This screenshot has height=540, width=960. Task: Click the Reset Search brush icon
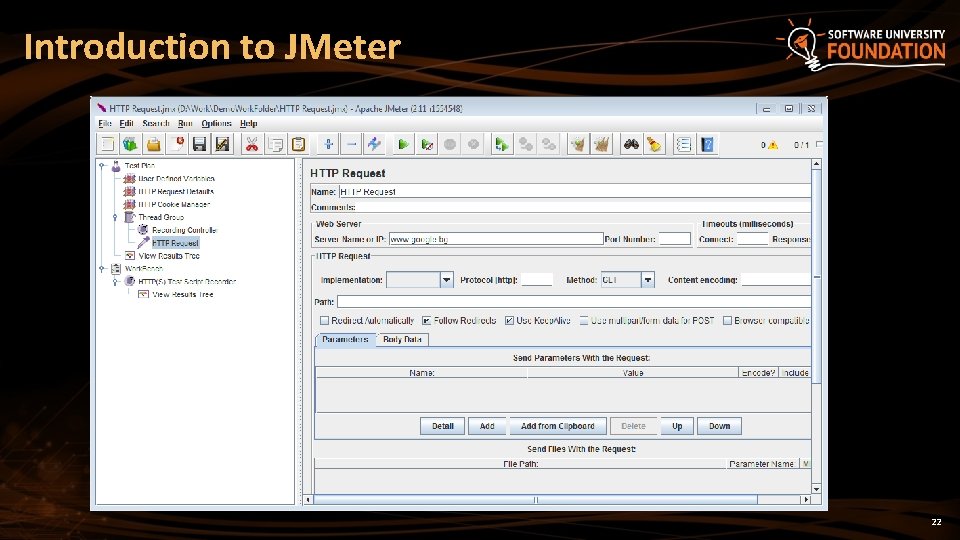pos(654,144)
